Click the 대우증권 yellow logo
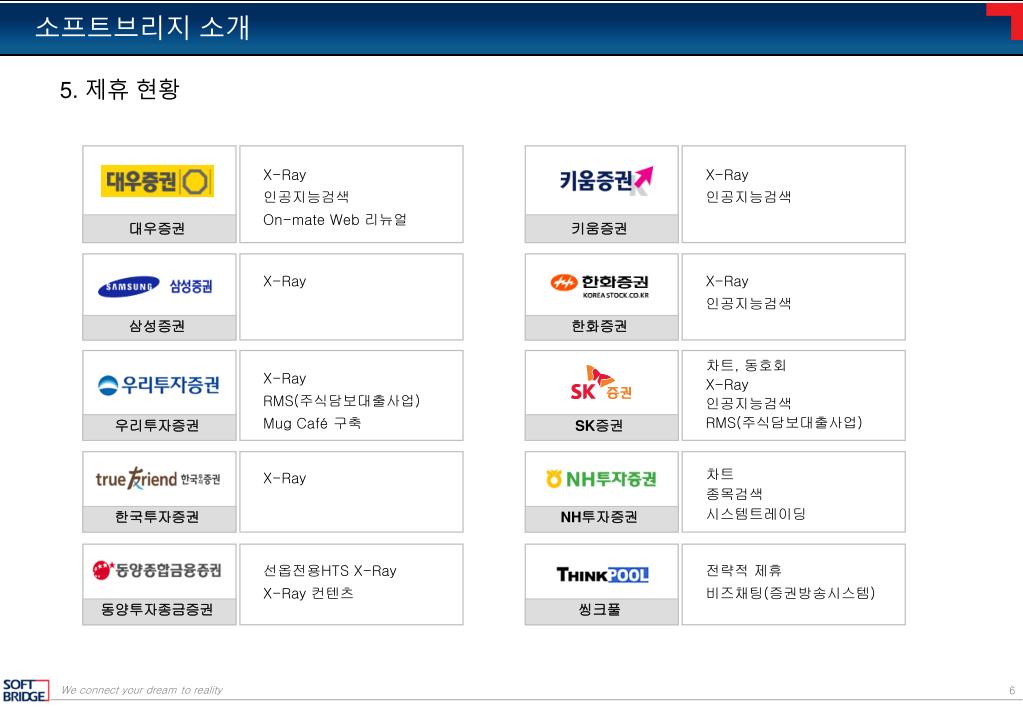 click(157, 181)
